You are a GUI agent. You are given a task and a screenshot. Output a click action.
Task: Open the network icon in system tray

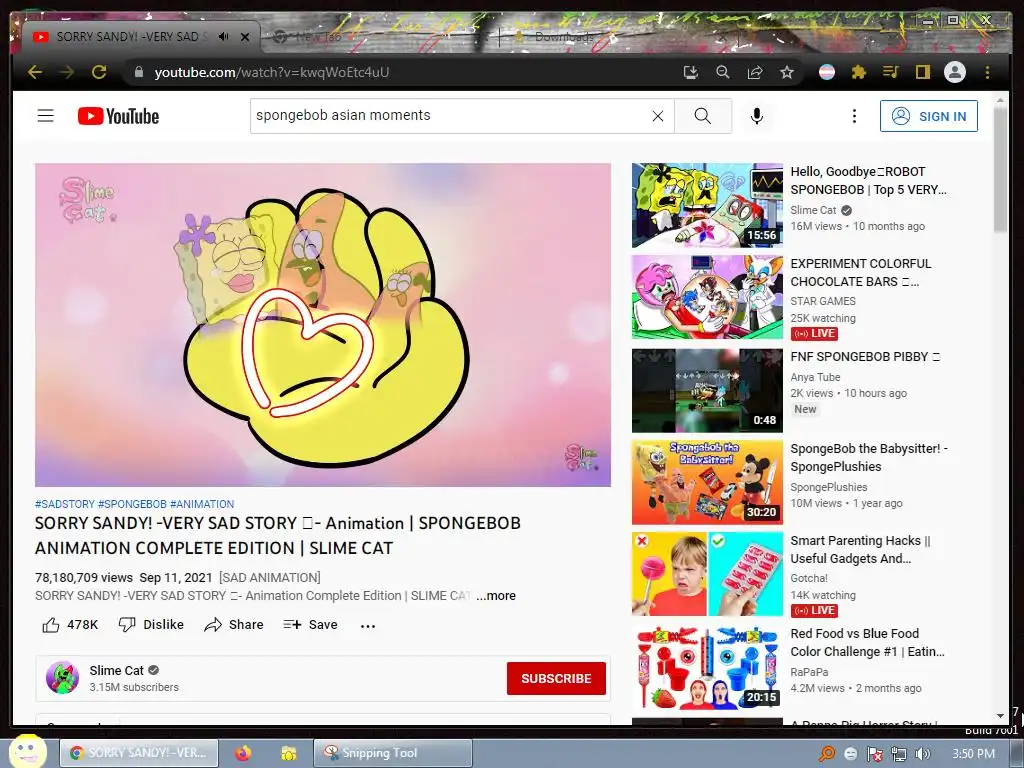899,754
